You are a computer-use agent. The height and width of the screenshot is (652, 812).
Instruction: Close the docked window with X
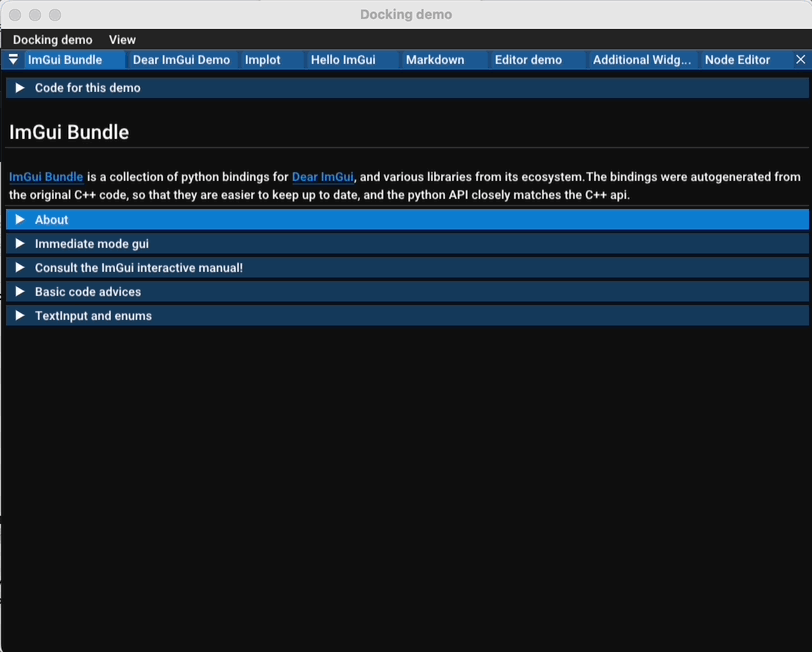(800, 60)
